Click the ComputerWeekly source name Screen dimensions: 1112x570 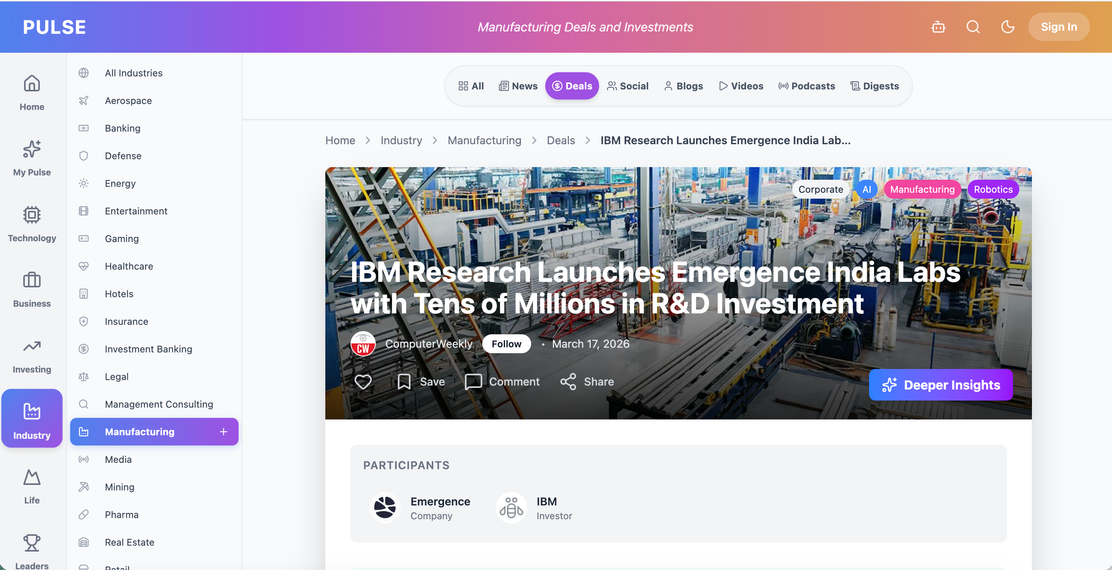pos(428,344)
